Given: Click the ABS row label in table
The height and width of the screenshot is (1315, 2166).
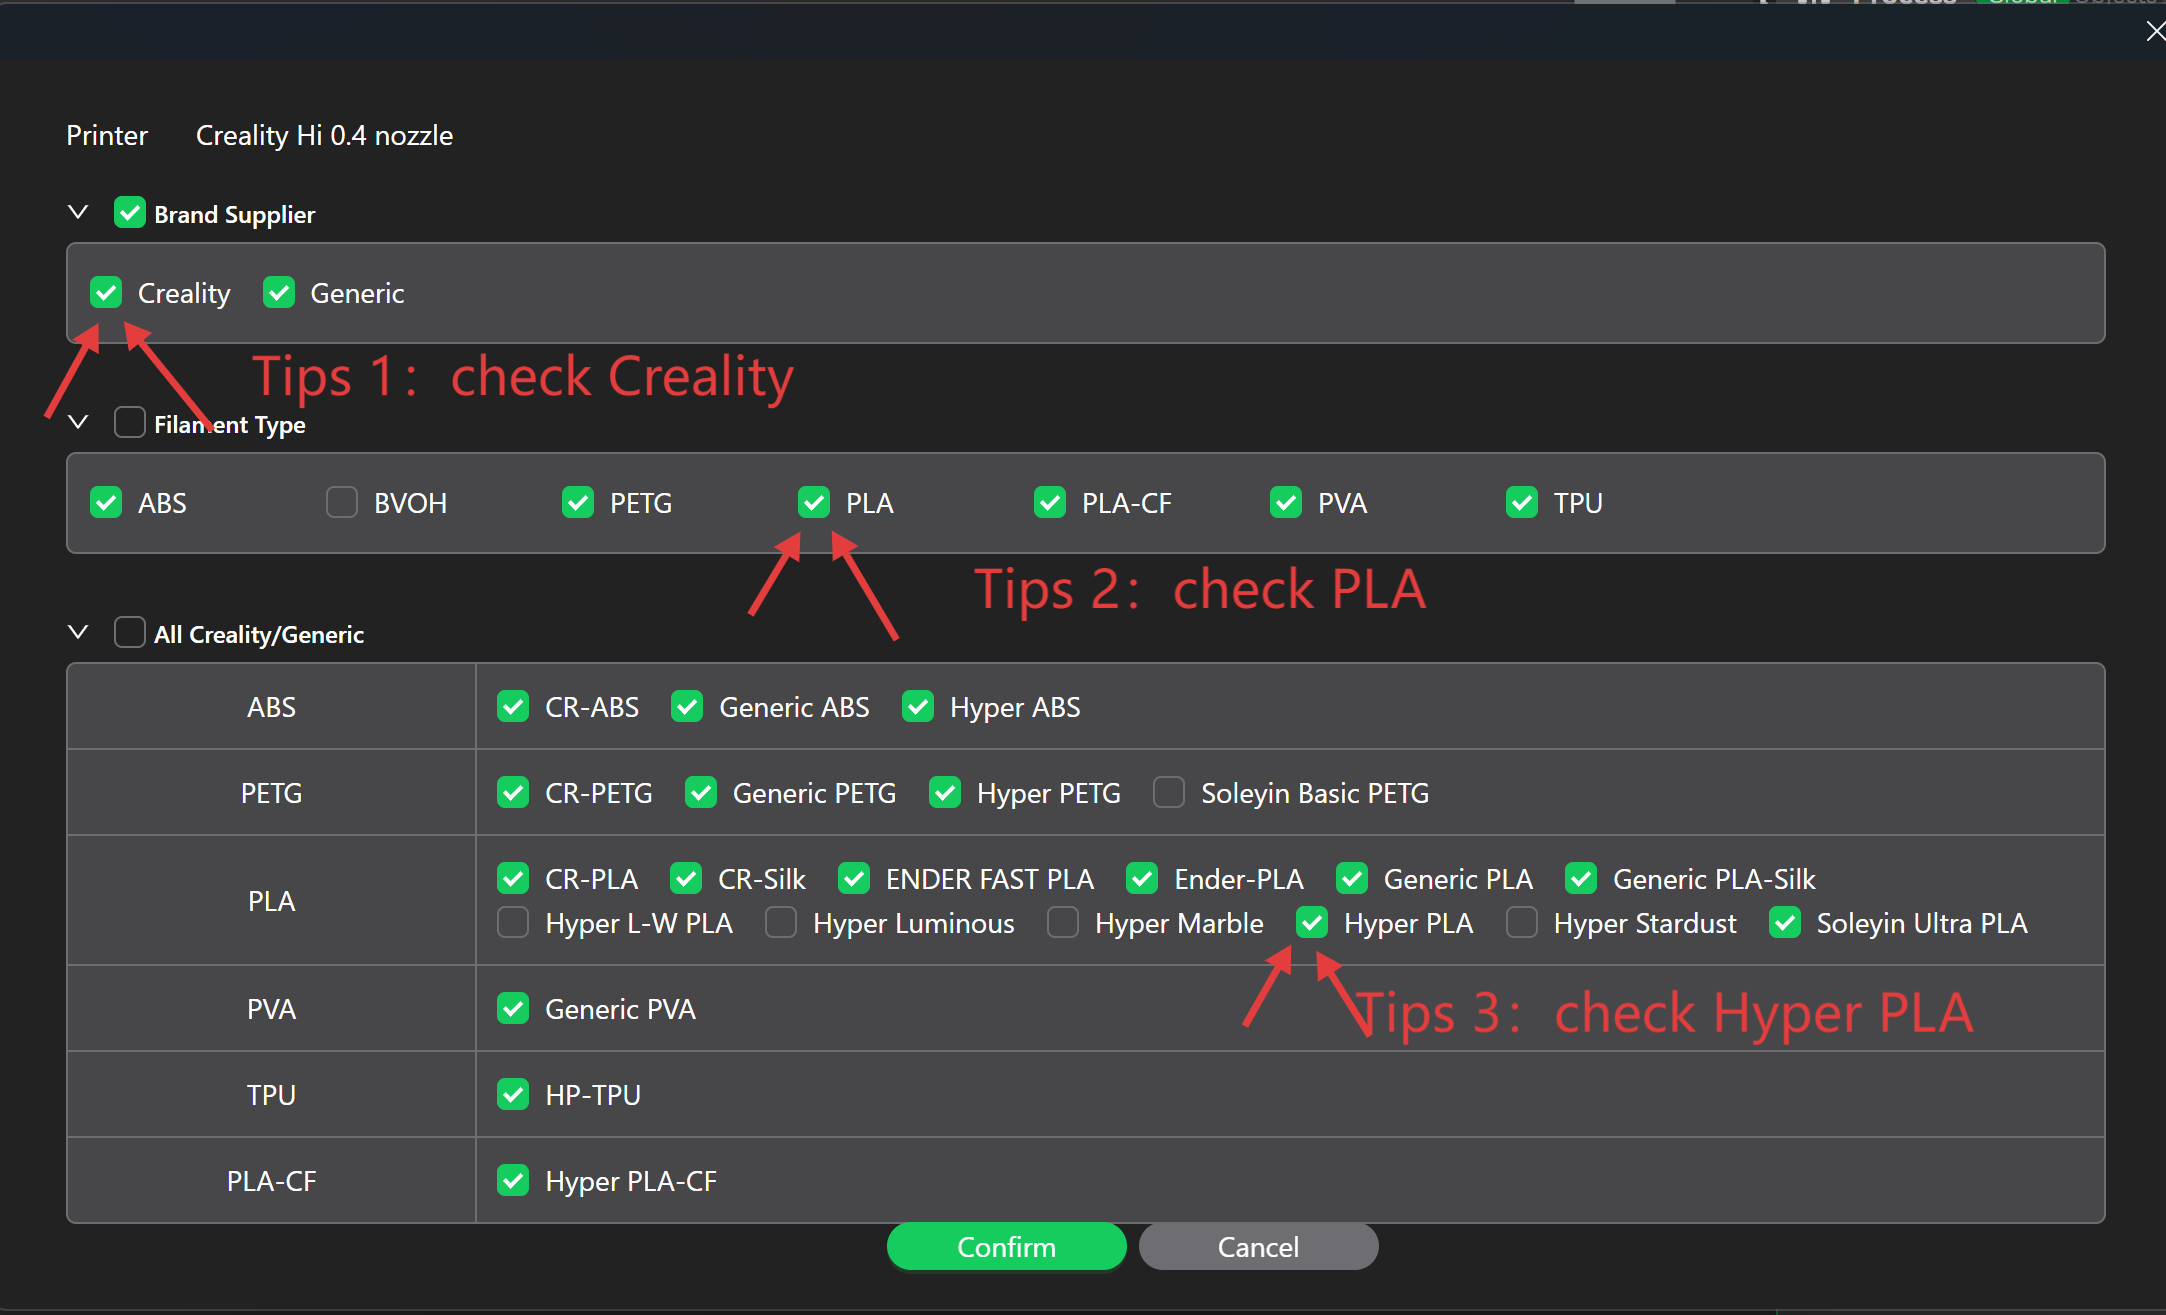Looking at the screenshot, I should 271,707.
